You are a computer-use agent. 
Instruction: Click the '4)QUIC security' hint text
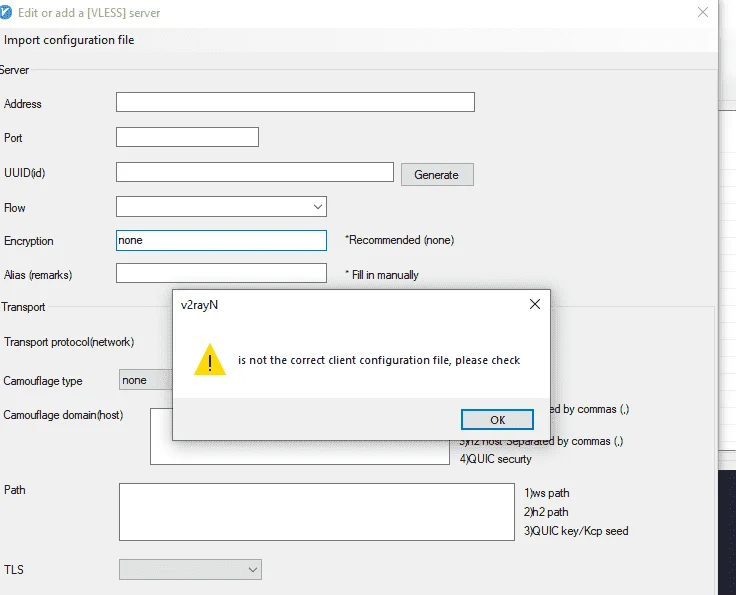495,459
